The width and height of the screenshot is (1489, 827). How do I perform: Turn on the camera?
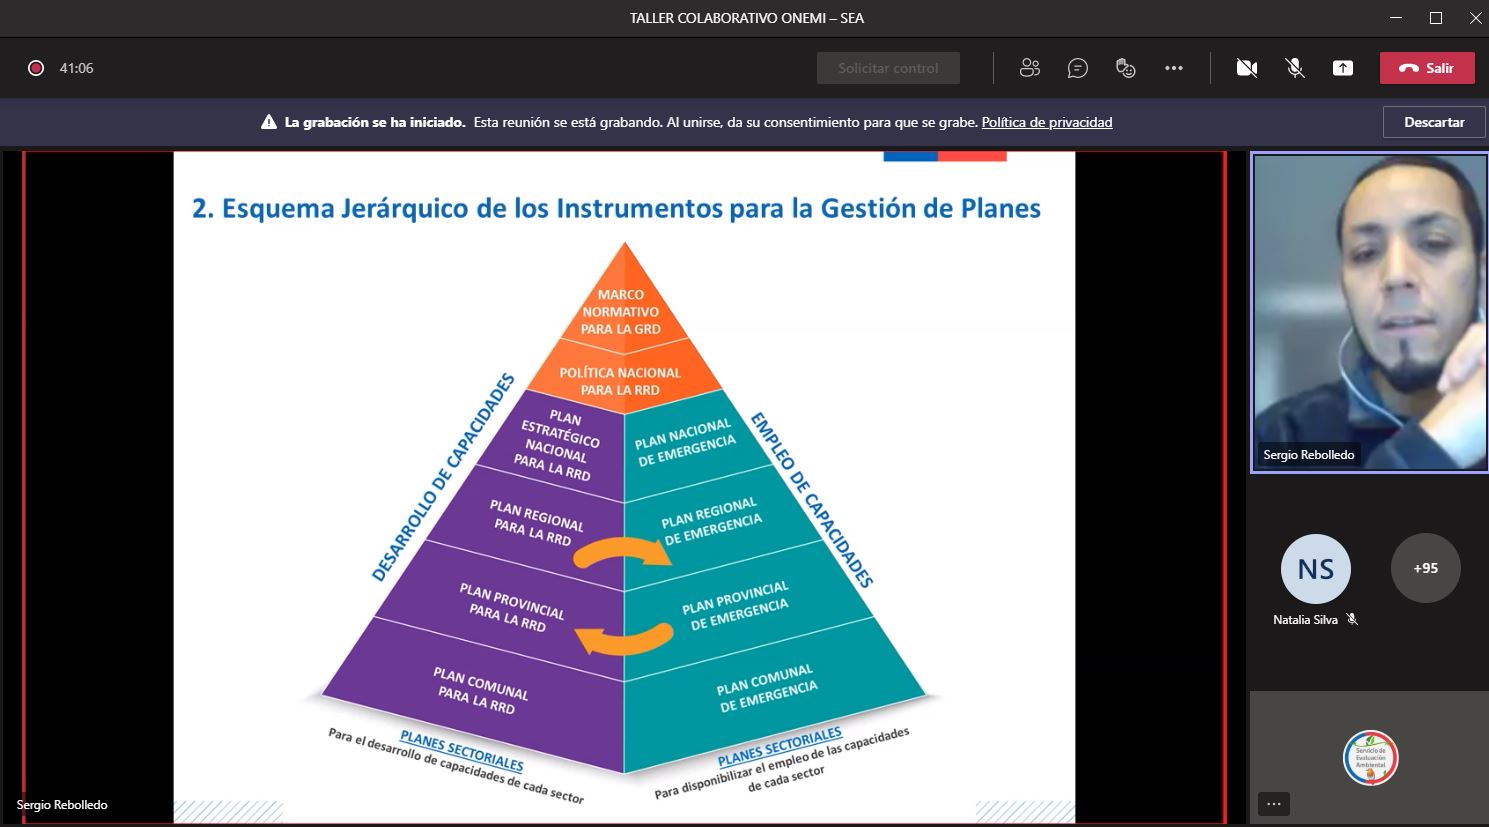coord(1246,68)
